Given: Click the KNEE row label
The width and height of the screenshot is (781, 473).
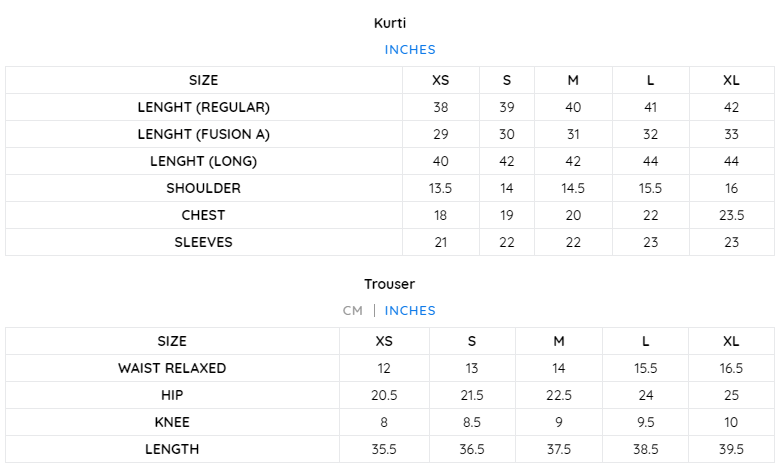Looking at the screenshot, I should tap(172, 422).
